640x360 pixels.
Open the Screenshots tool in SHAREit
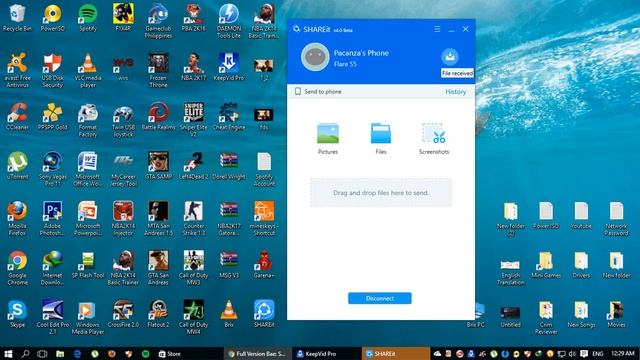[433, 139]
